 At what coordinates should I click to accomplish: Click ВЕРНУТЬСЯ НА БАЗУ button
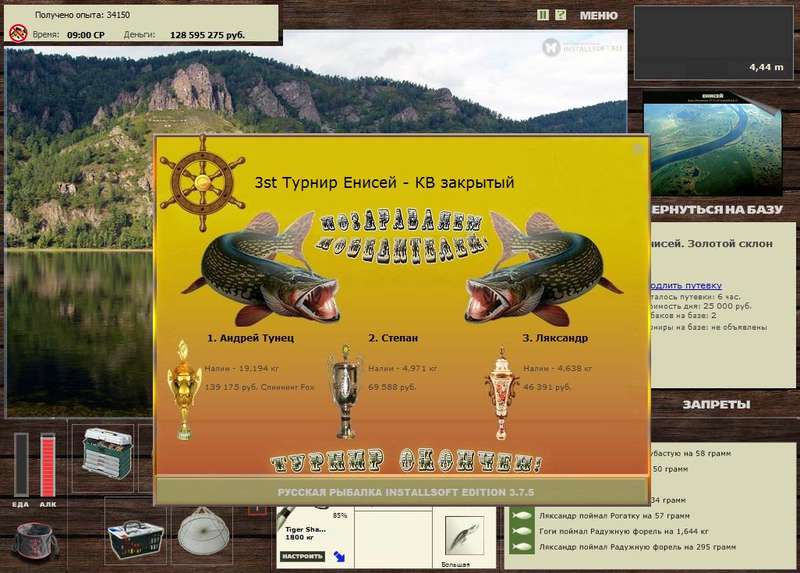(x=716, y=209)
